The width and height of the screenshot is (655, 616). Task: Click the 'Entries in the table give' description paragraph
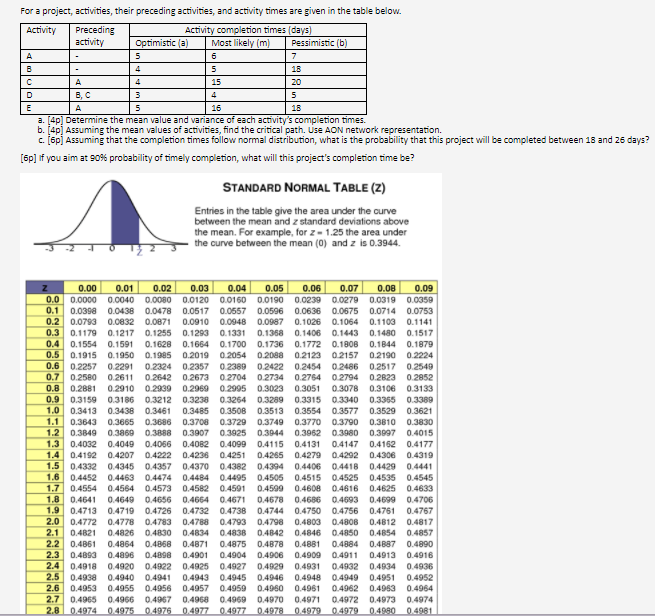point(302,227)
